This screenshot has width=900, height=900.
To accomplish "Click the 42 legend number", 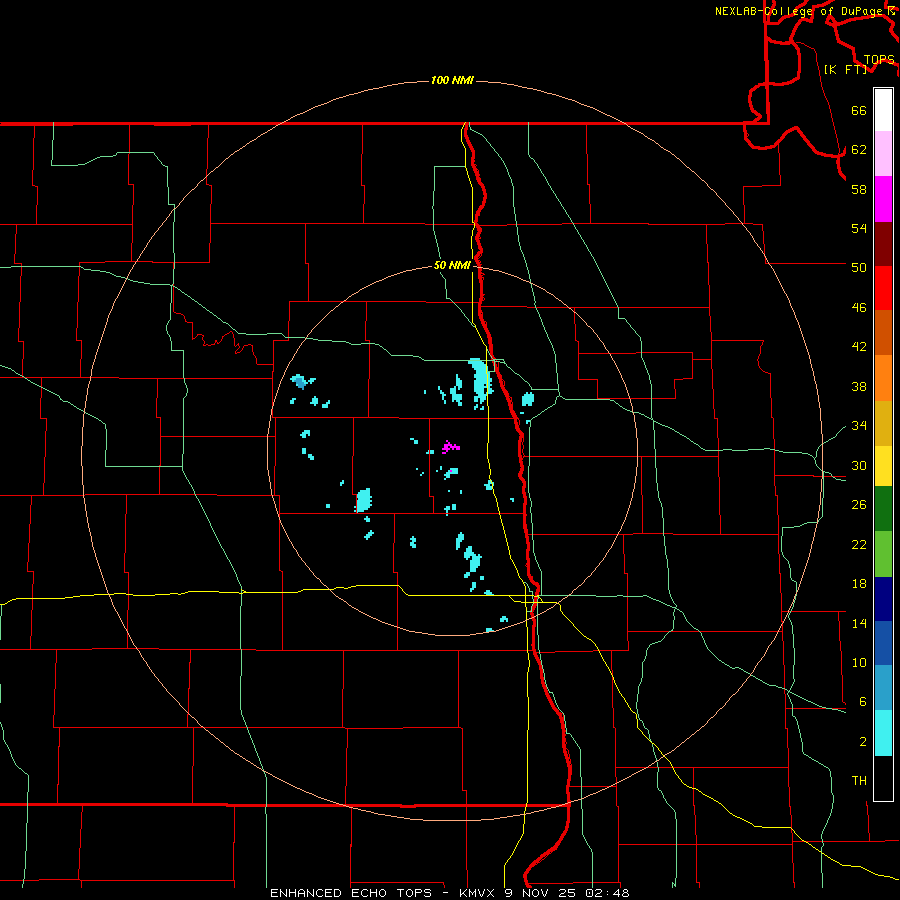I will coord(859,347).
